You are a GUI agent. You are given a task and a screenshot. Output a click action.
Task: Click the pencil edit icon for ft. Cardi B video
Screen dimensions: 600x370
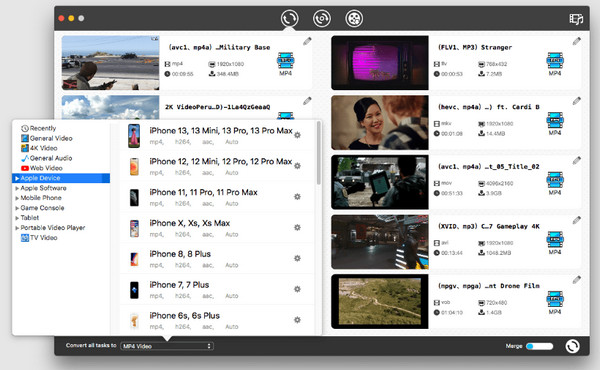pyautogui.click(x=577, y=101)
